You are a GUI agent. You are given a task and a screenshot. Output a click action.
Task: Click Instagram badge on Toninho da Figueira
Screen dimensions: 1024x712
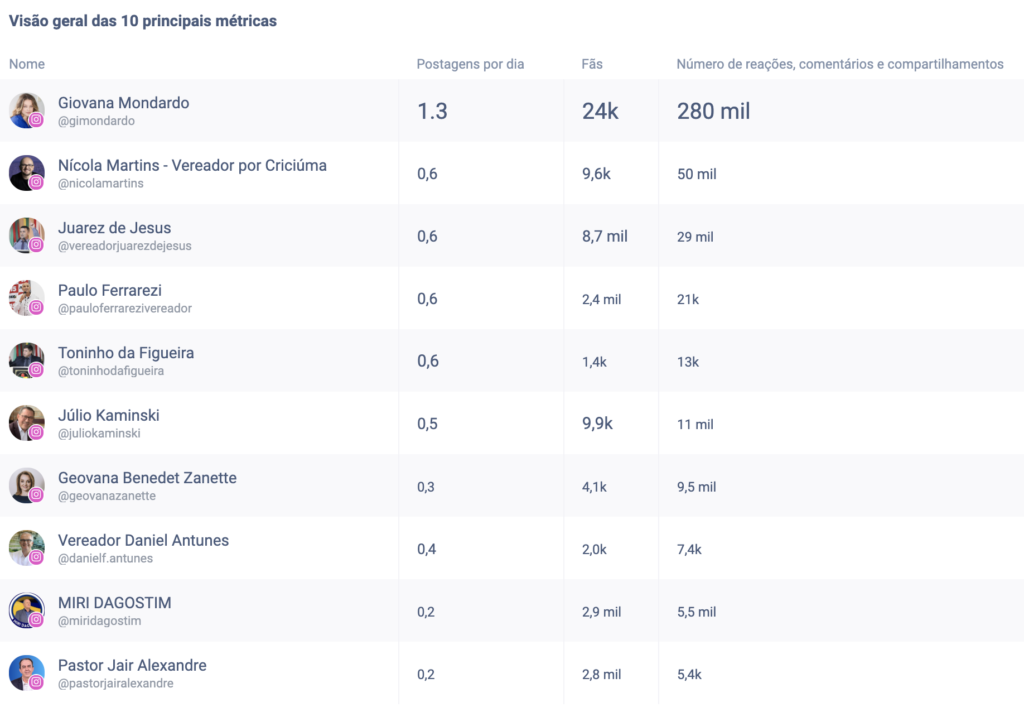36,370
